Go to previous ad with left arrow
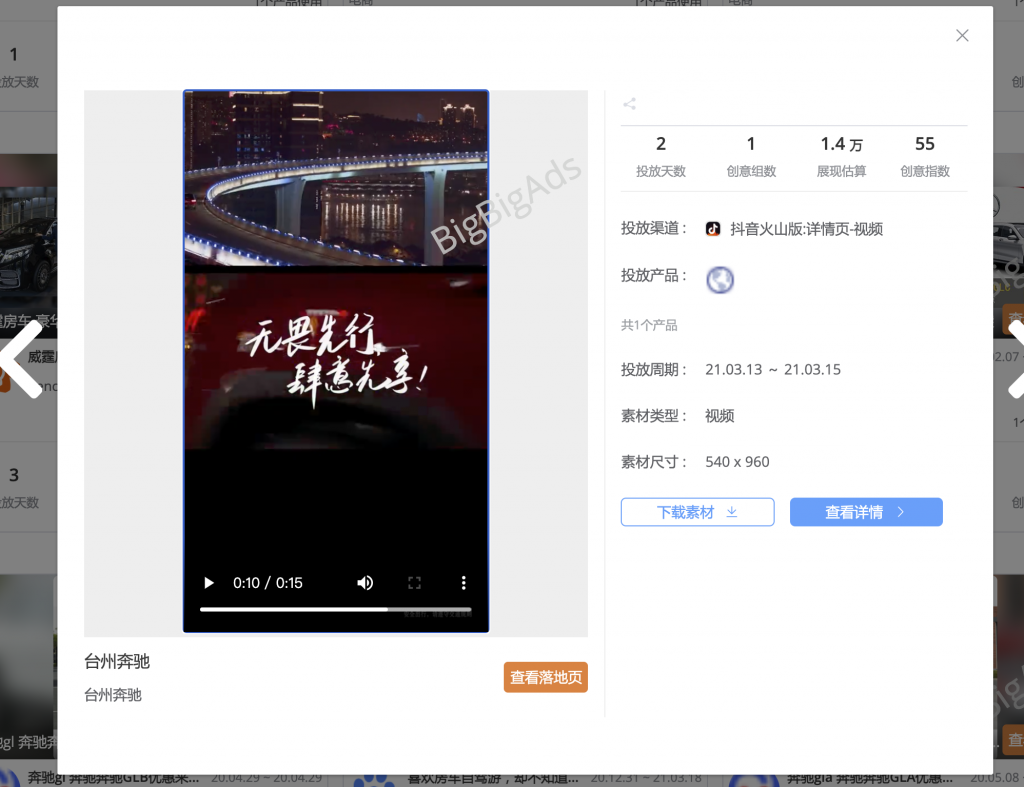 (21, 359)
